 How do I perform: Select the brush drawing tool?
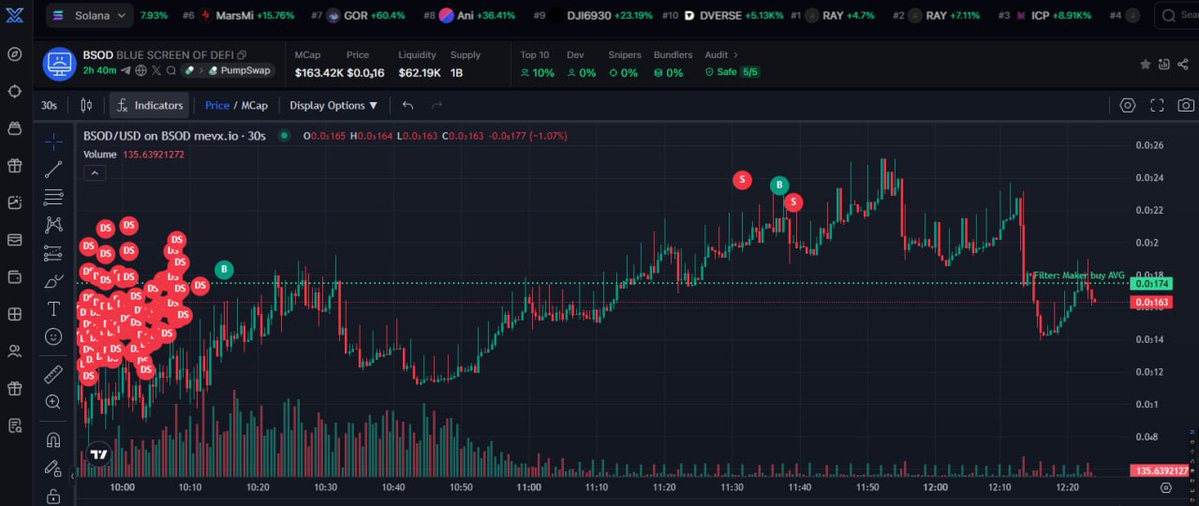click(x=54, y=281)
